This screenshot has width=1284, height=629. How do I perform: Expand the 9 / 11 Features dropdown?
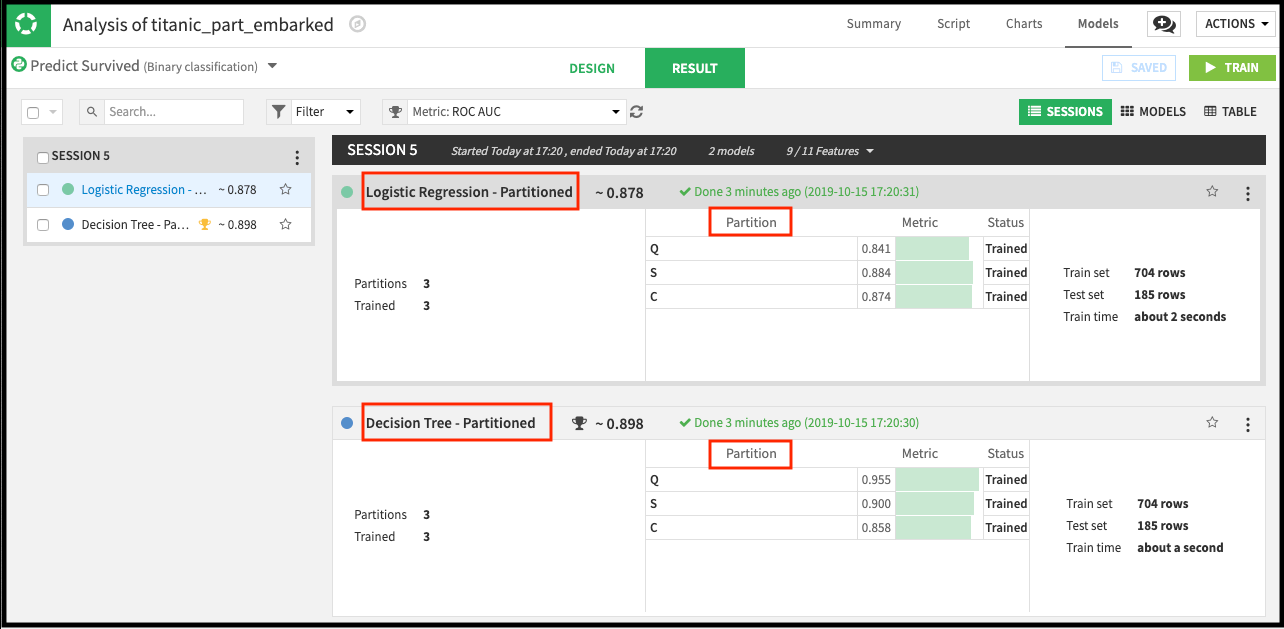[x=830, y=151]
